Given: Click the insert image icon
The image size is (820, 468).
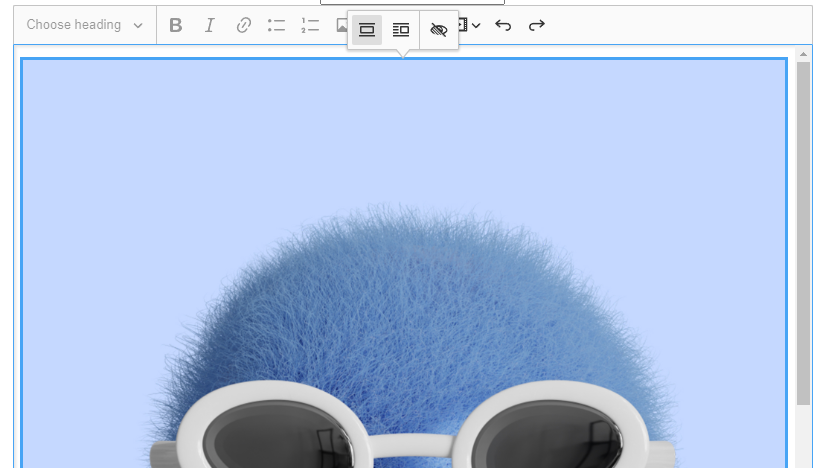Looking at the screenshot, I should [340, 25].
